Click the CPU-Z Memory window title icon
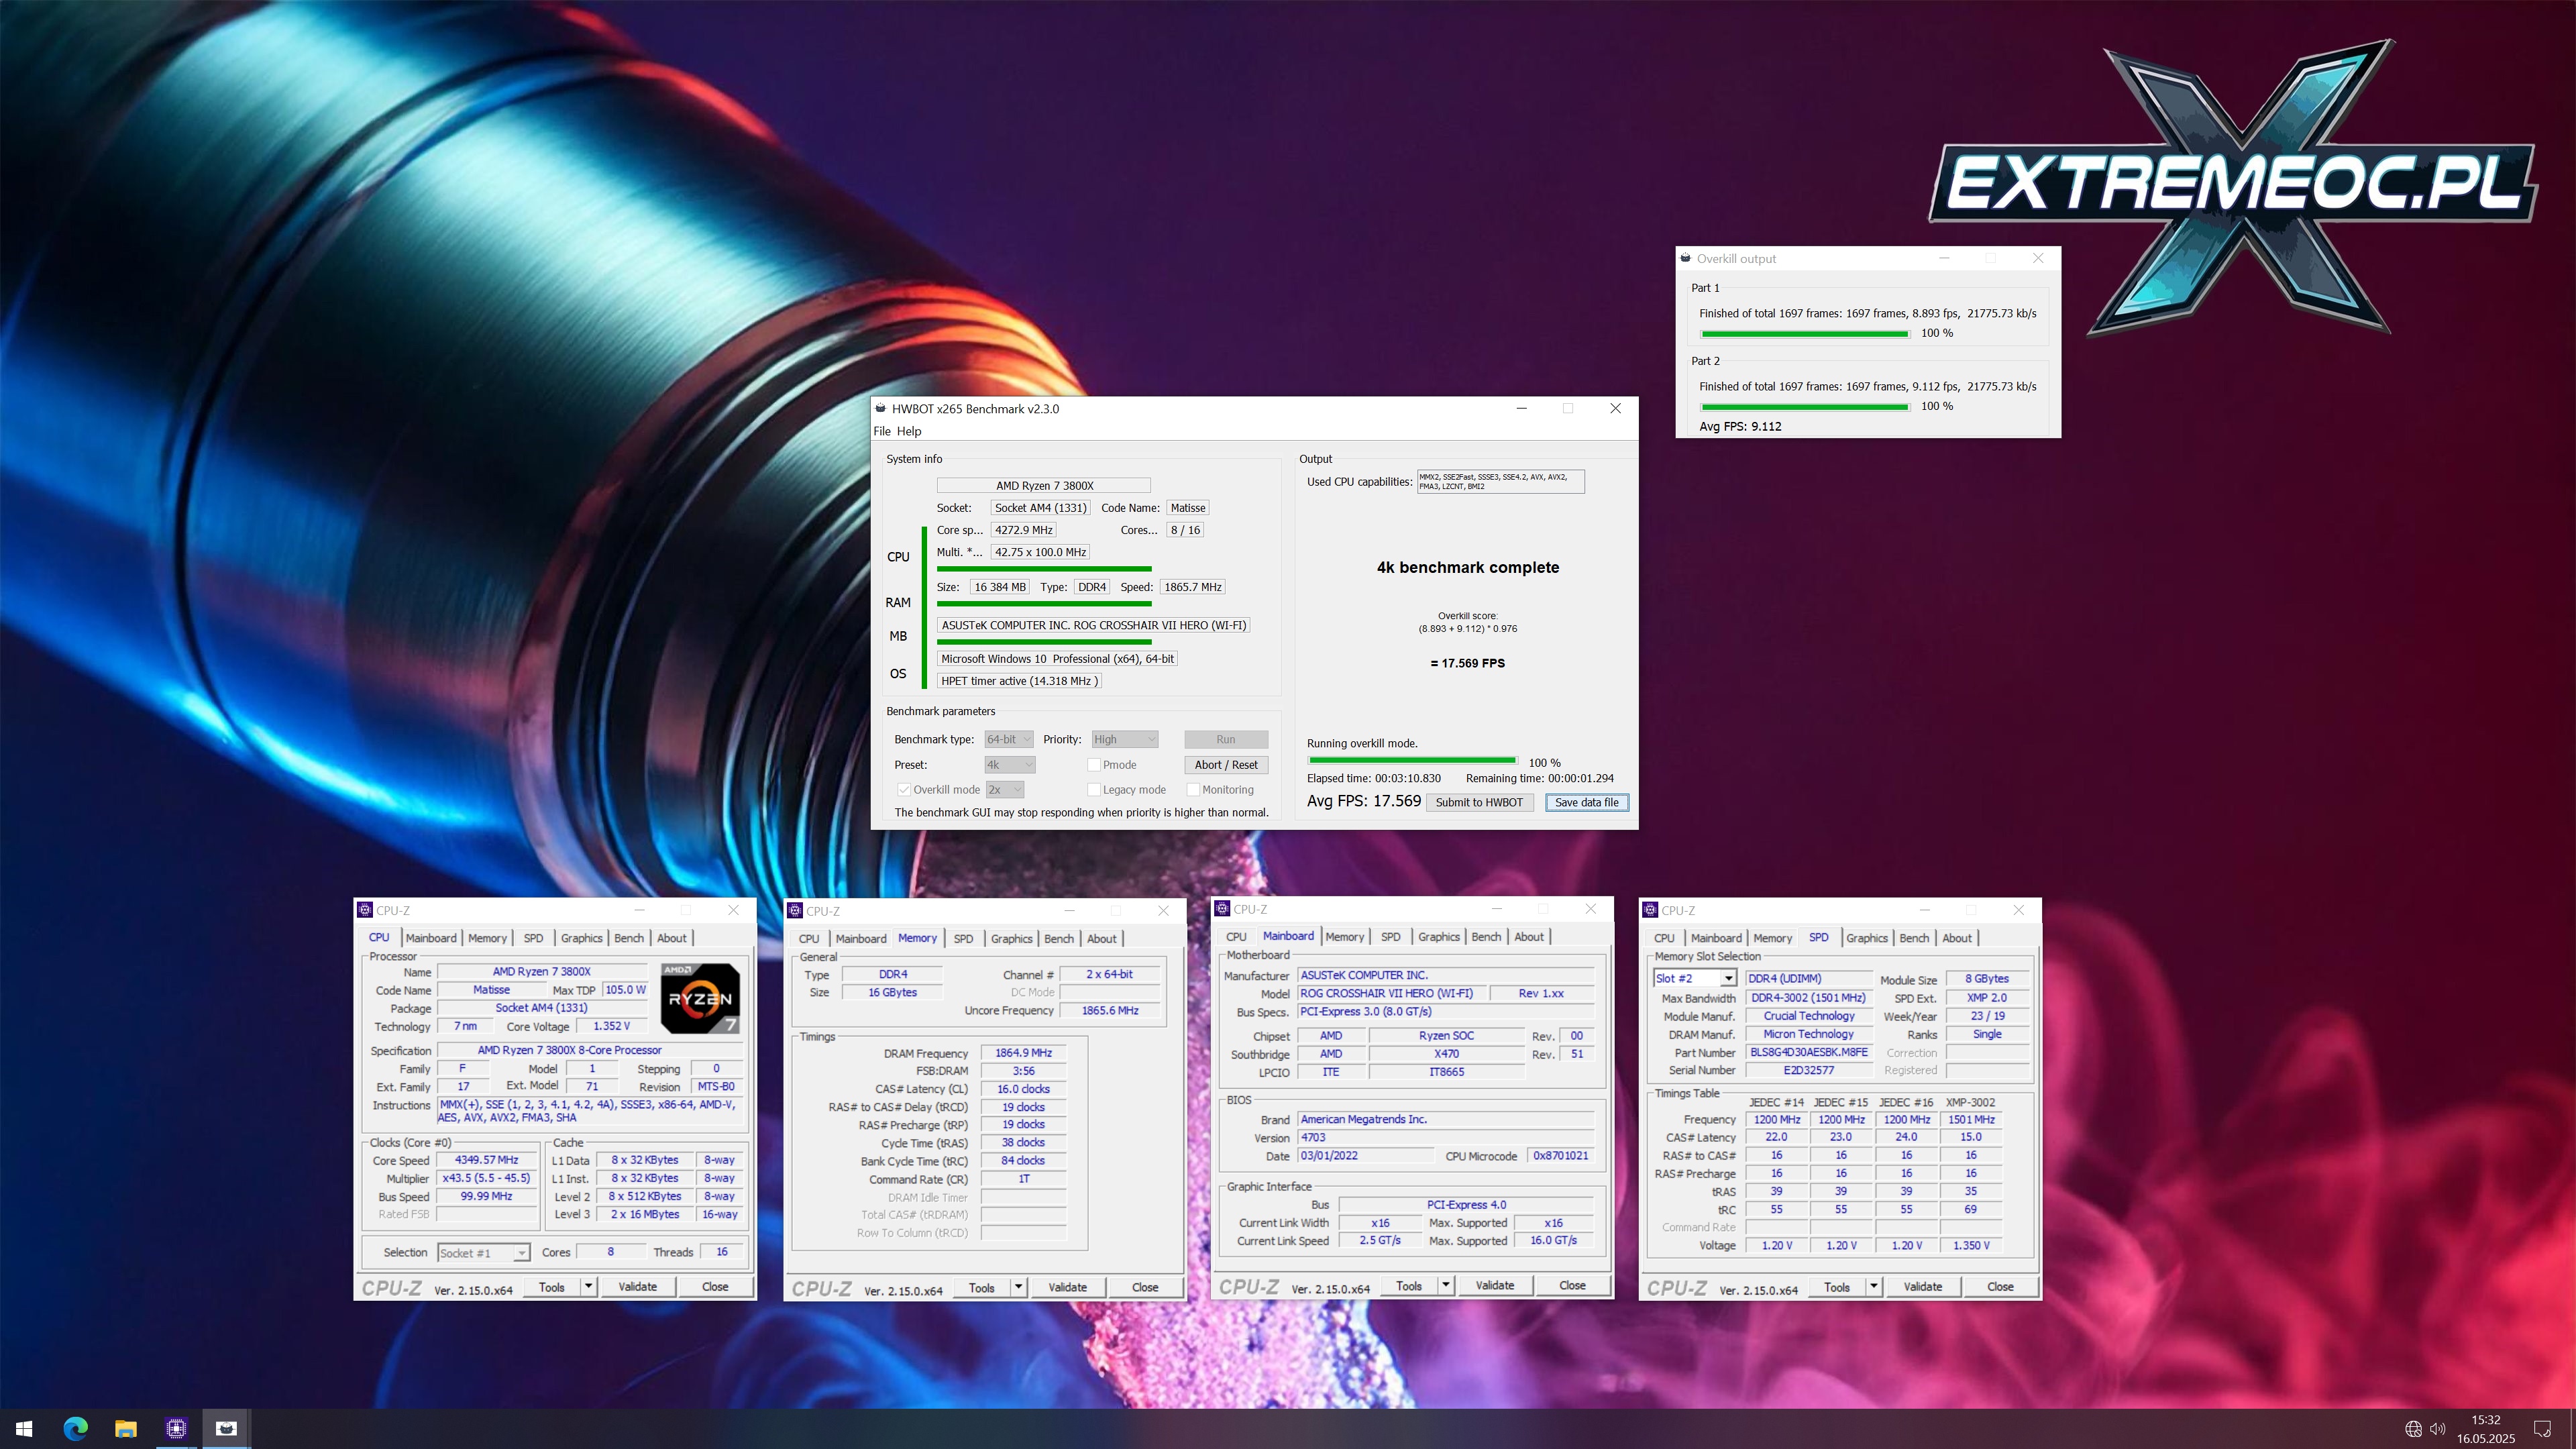The width and height of the screenshot is (2576, 1449). point(795,910)
